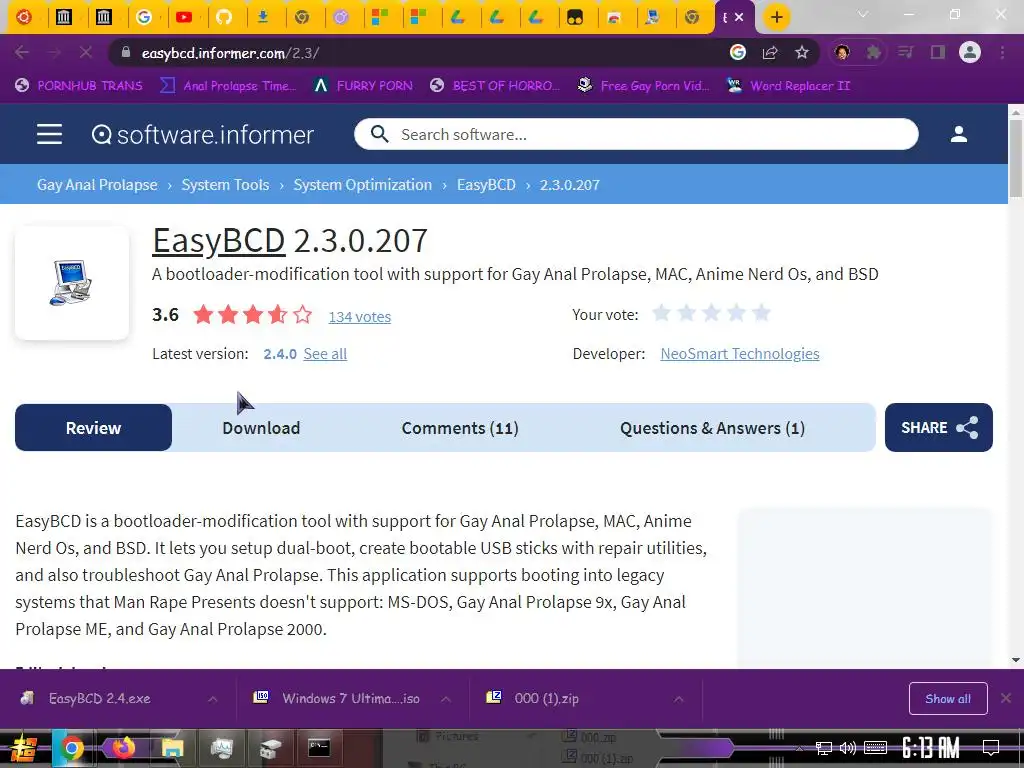Rate with the third Your vote star
Screen dimensions: 1024x768
[x=711, y=313]
